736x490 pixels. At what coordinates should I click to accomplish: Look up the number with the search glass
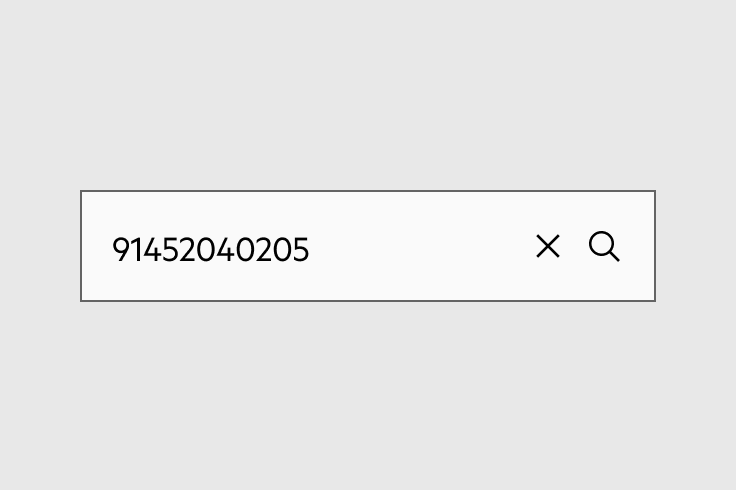(604, 246)
